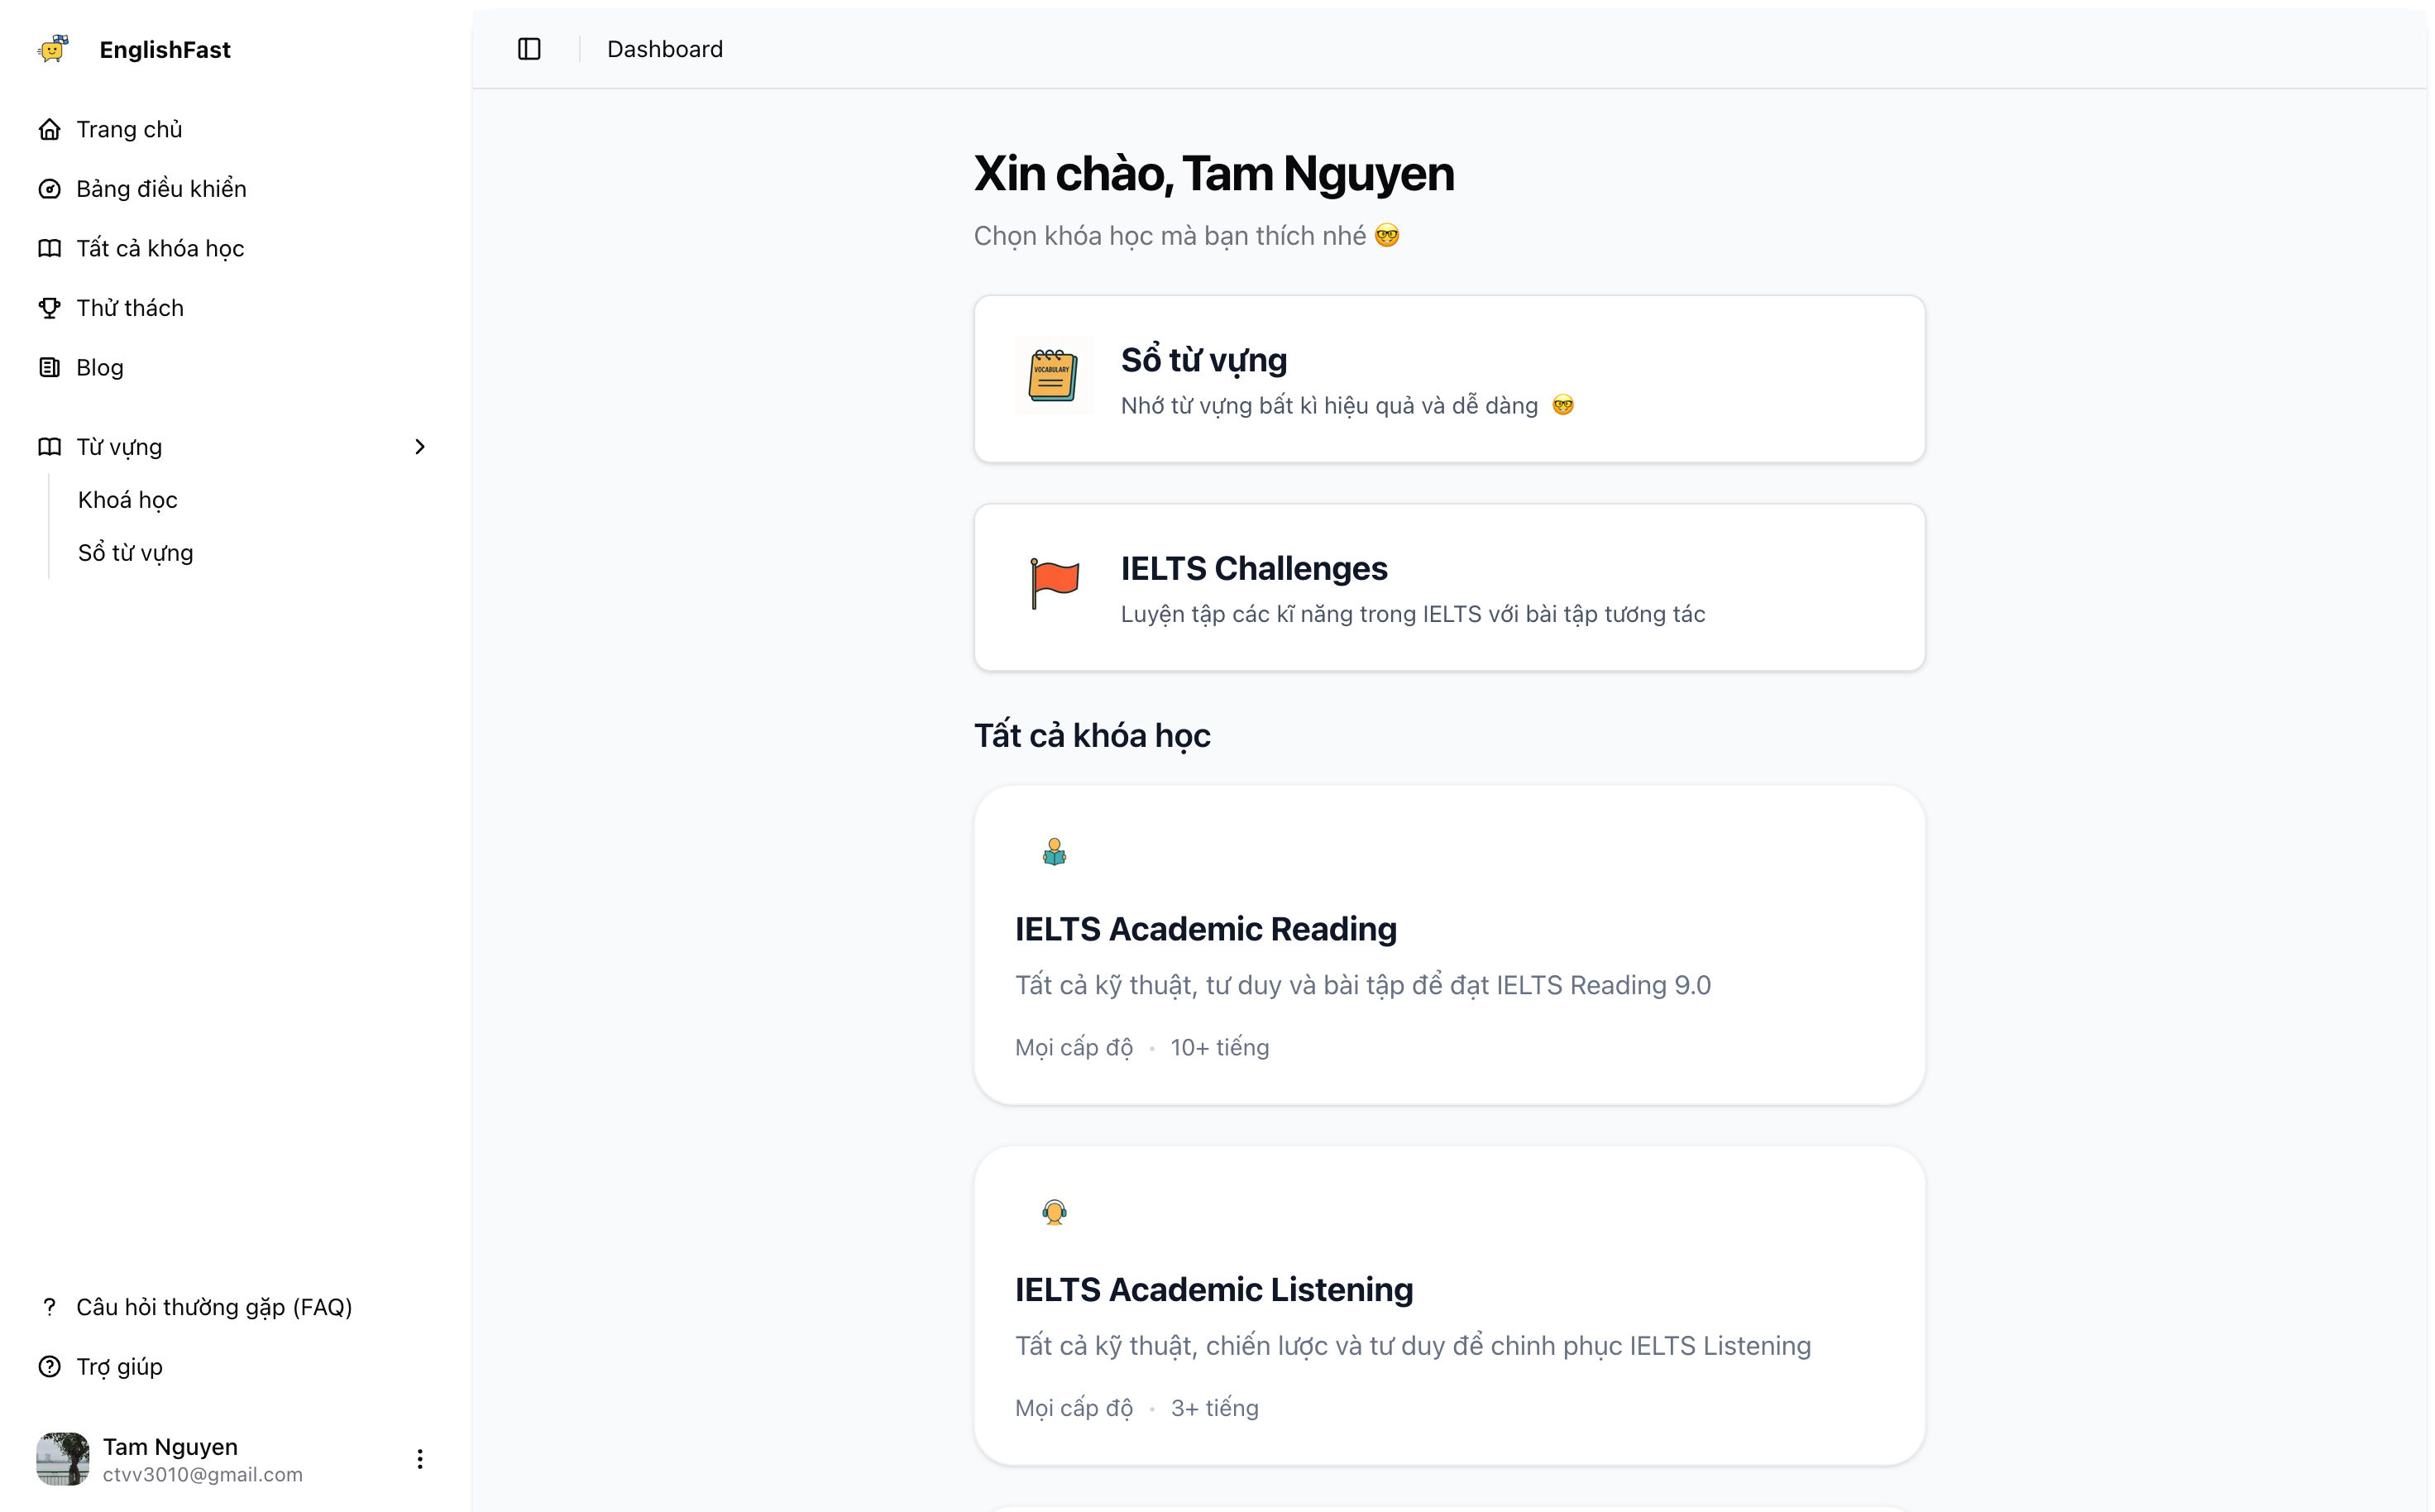This screenshot has height=1512, width=2435.
Task: Click the Sổ từ vựng notebook icon
Action: pyautogui.click(x=1053, y=376)
